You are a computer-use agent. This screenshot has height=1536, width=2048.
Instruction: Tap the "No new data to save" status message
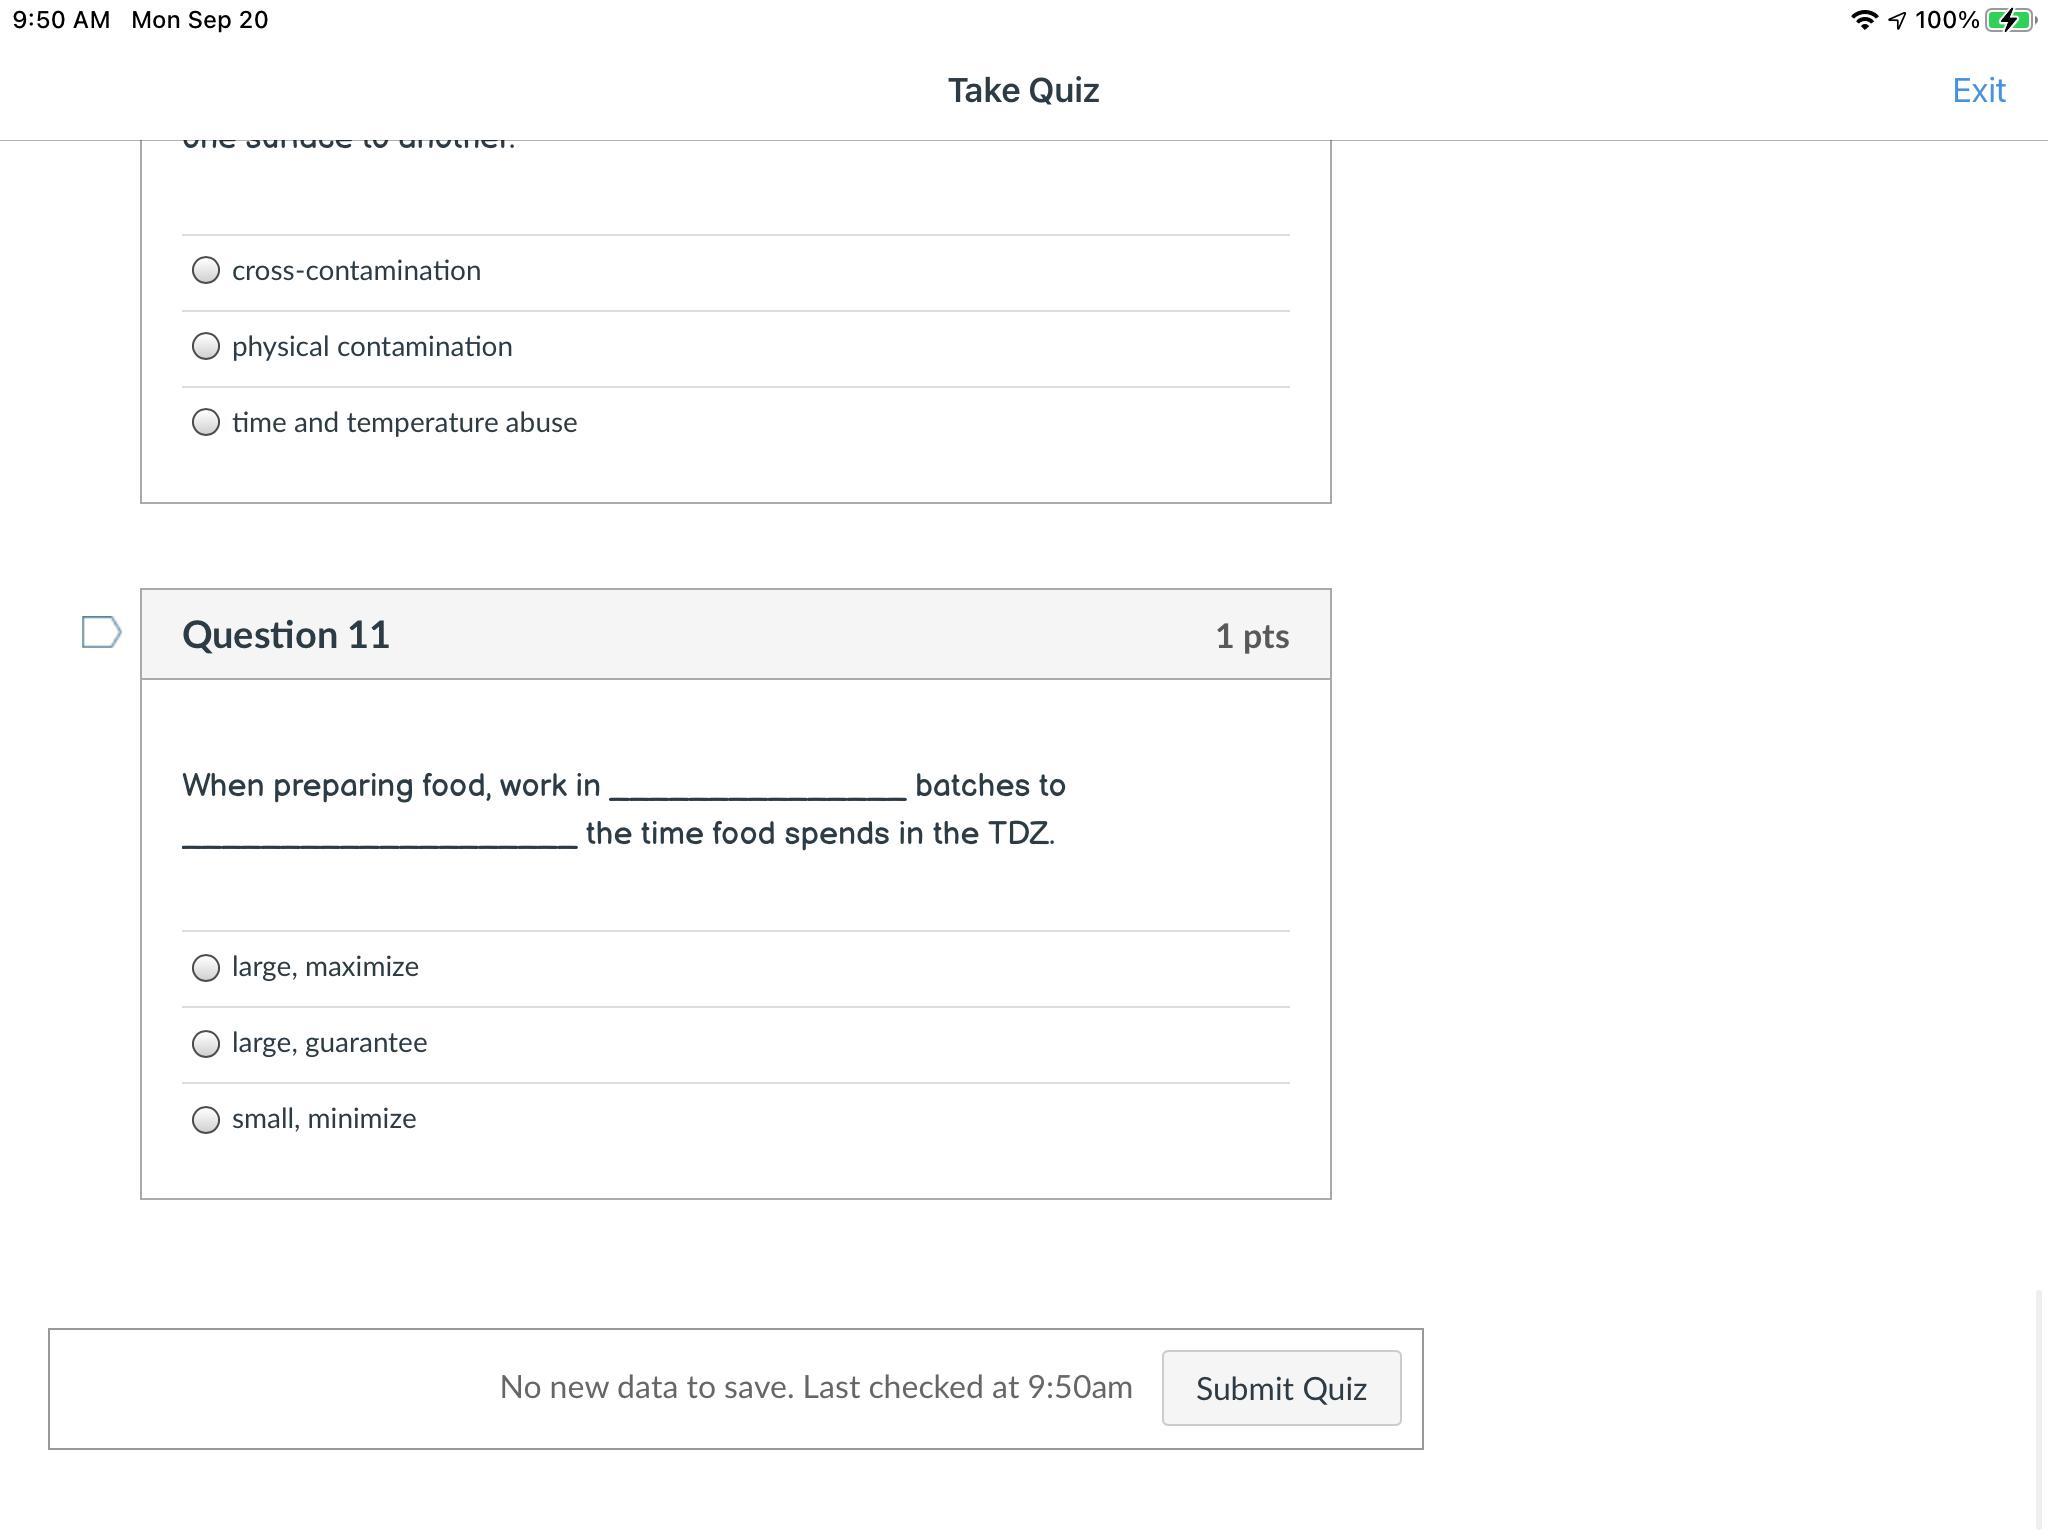click(x=815, y=1388)
